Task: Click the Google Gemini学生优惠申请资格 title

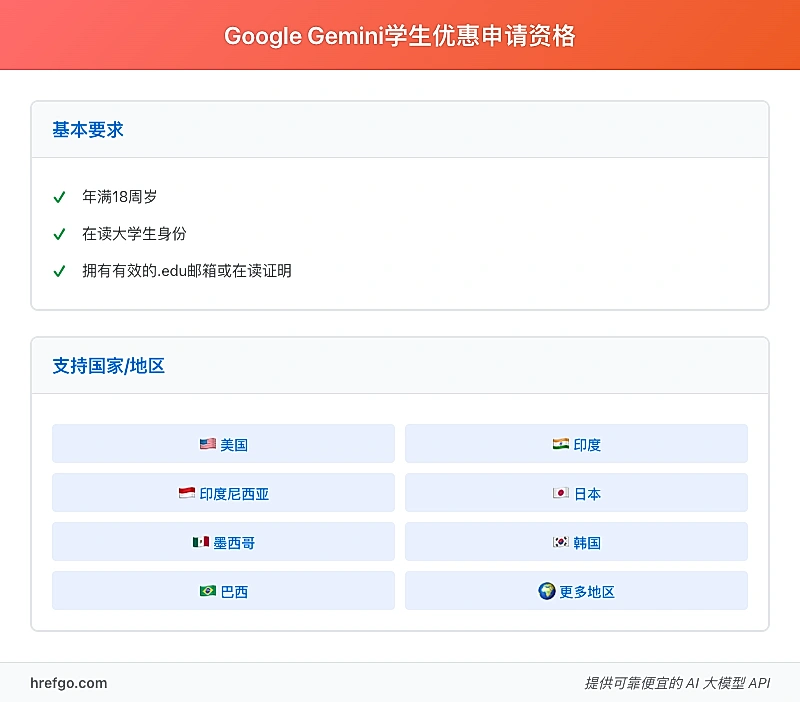Action: (400, 36)
